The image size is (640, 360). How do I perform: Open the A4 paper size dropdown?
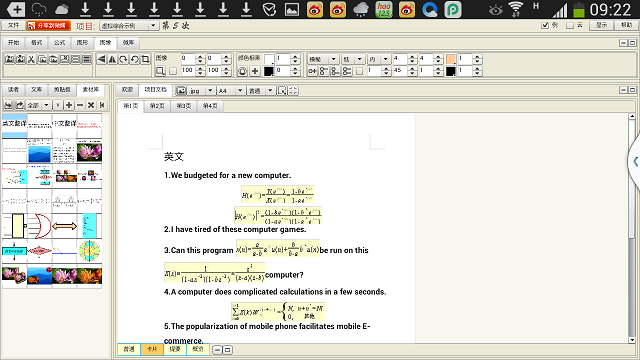click(x=240, y=91)
